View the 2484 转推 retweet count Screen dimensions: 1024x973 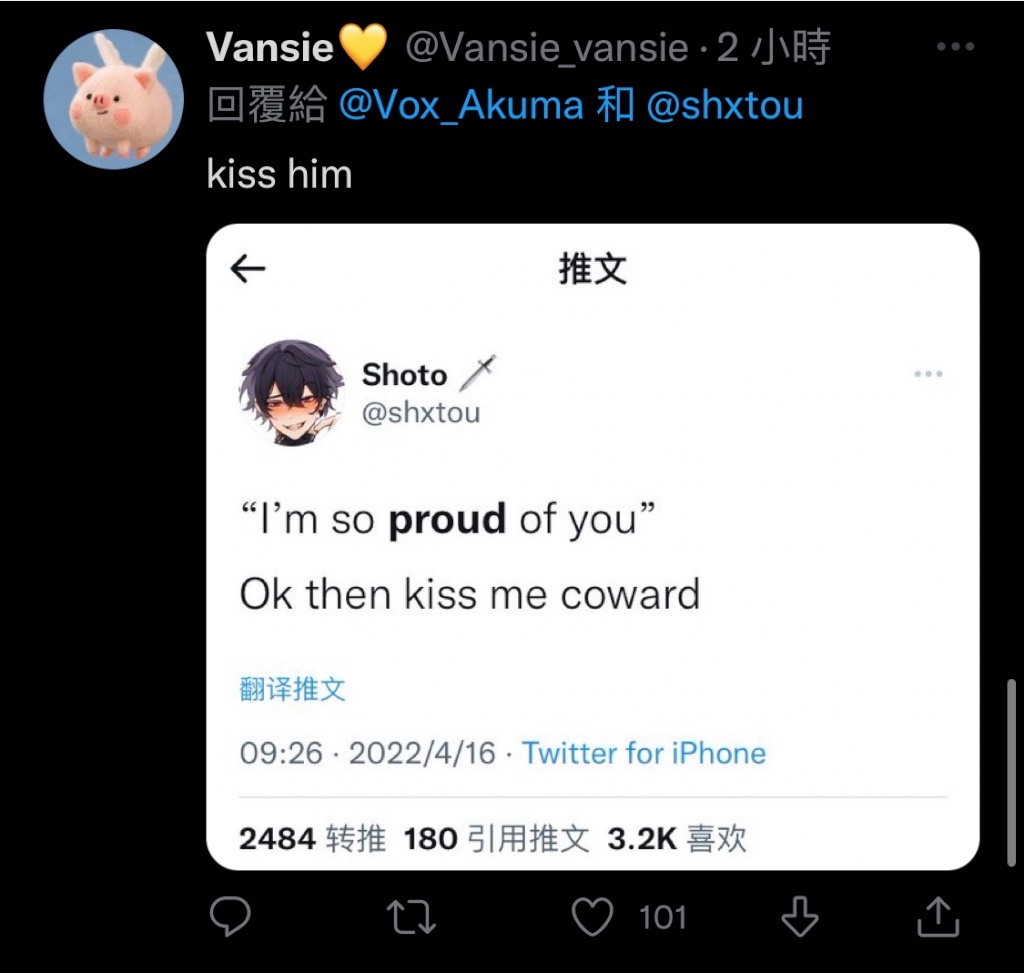click(x=312, y=838)
